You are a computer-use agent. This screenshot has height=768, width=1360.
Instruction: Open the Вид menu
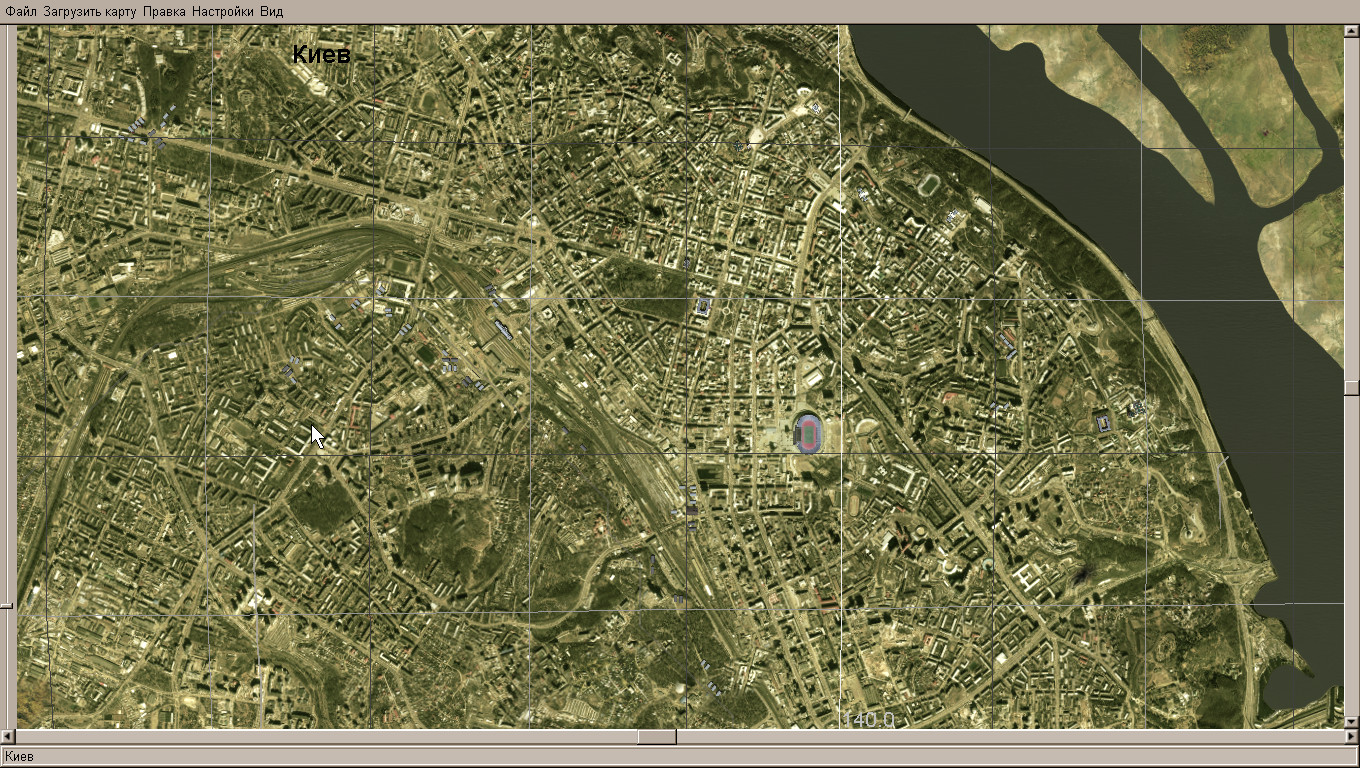pyautogui.click(x=271, y=12)
